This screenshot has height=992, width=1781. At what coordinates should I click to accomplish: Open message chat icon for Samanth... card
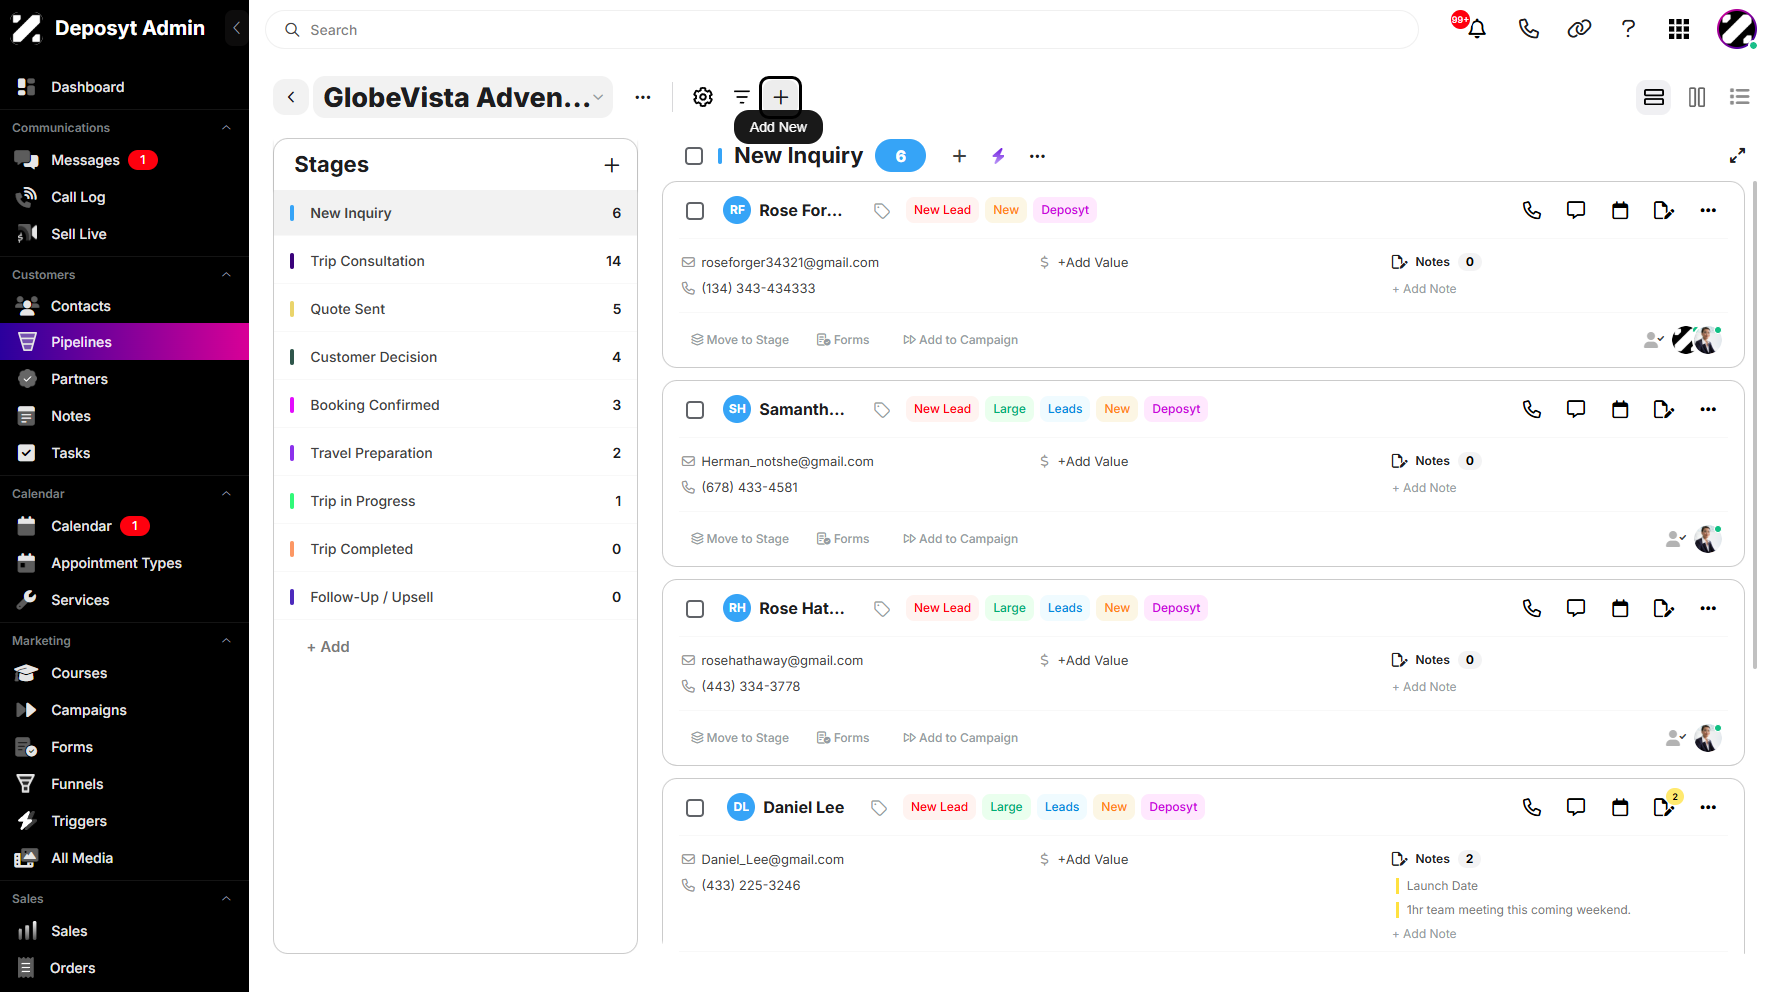coord(1576,409)
